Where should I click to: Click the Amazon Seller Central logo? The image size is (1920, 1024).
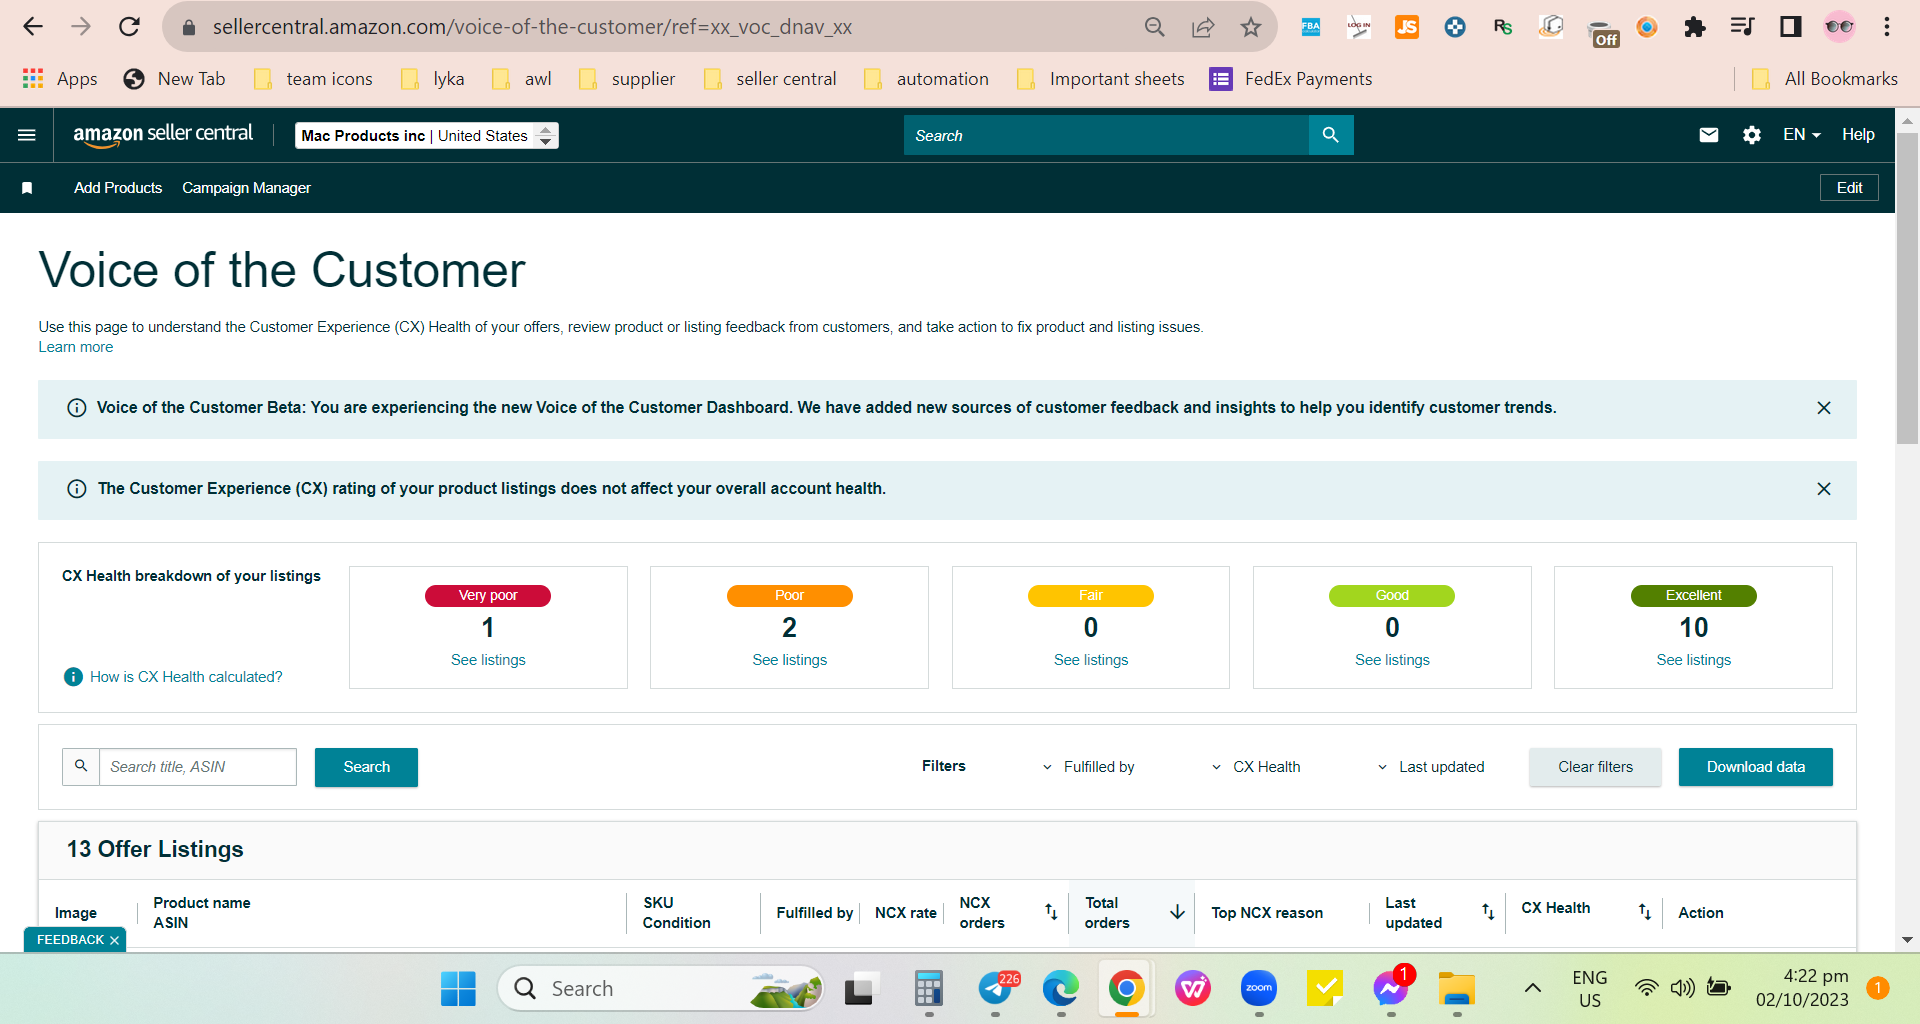point(163,135)
